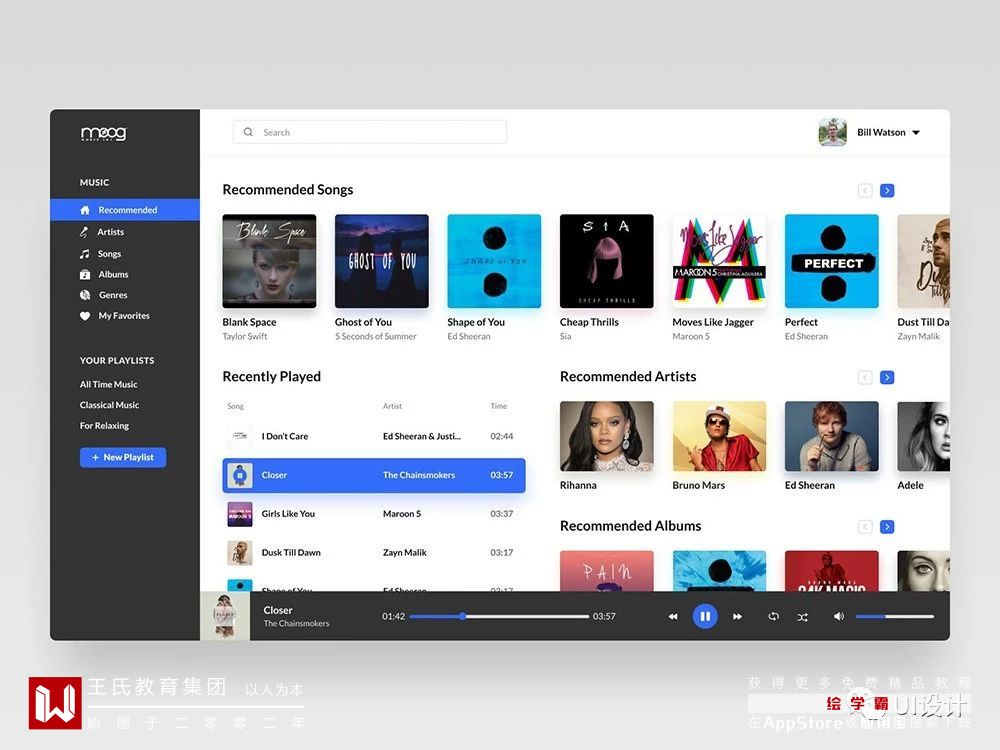Open the My Favorites menu item

click(x=125, y=316)
